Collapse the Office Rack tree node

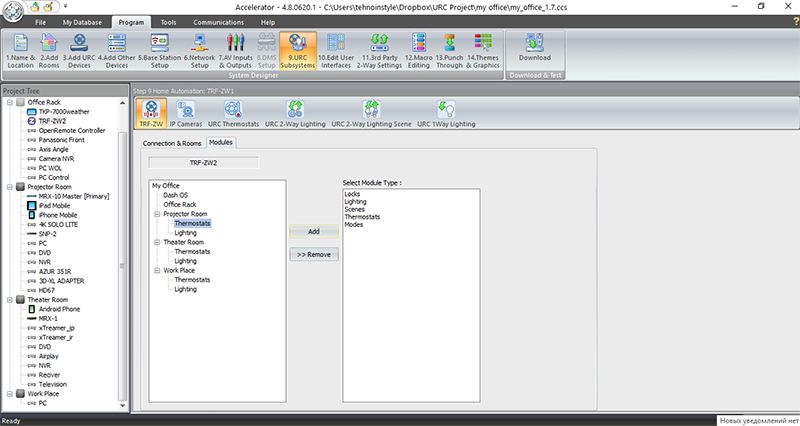point(9,102)
